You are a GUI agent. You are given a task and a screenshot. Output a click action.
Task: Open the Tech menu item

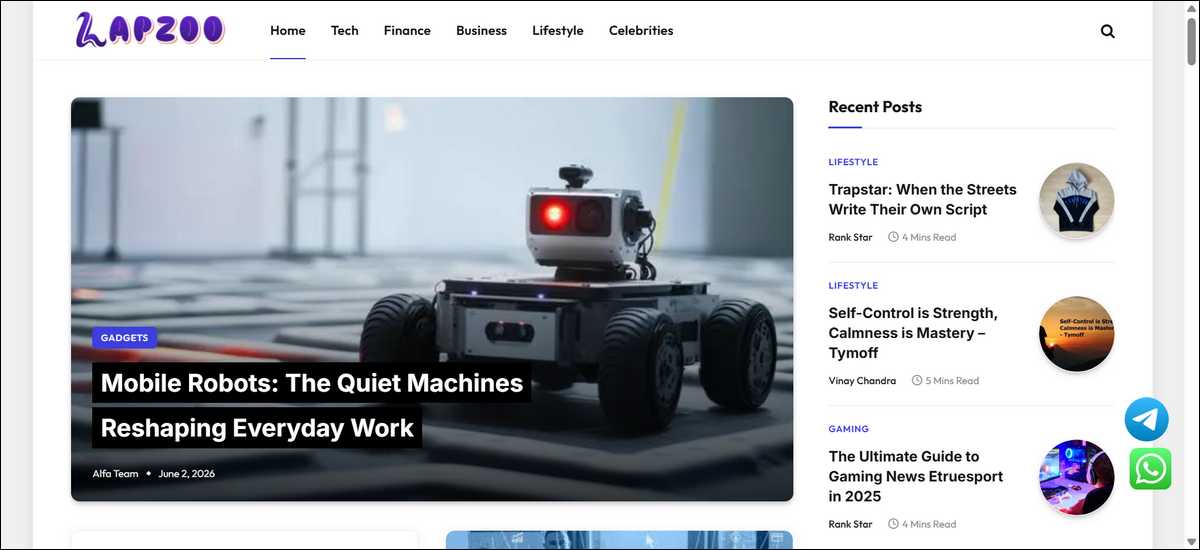345,31
